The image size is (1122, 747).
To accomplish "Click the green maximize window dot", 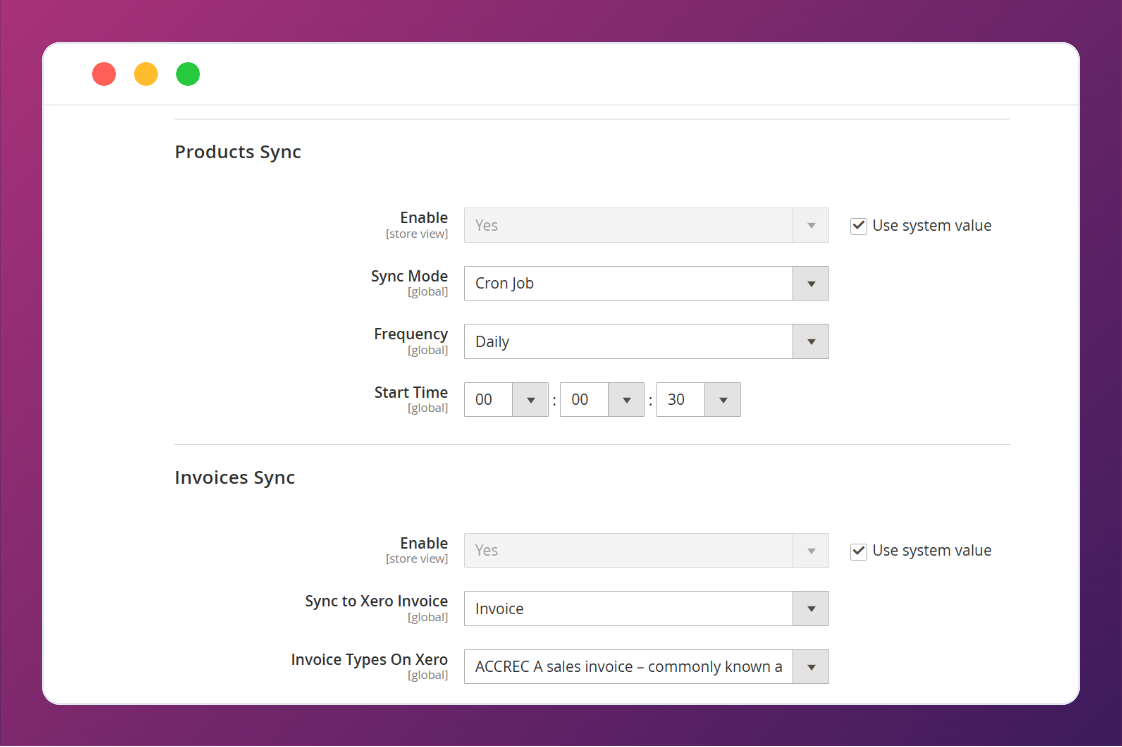I will (x=188, y=74).
